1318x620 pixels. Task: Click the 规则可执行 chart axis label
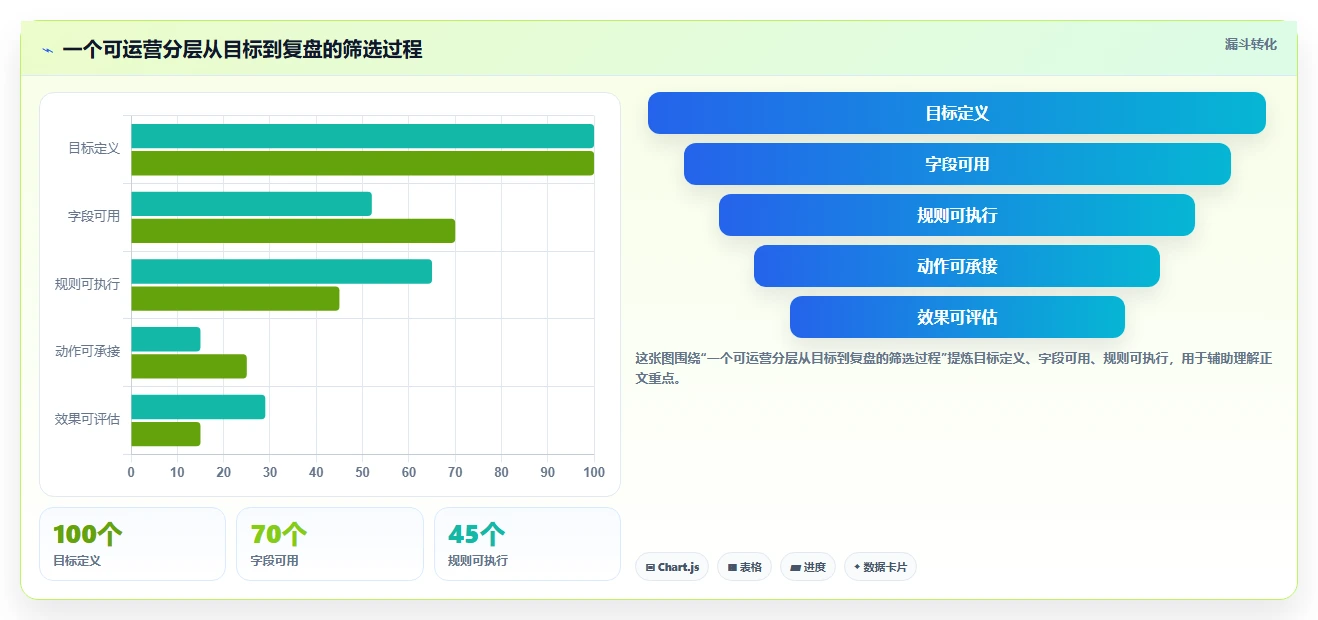pyautogui.click(x=87, y=284)
